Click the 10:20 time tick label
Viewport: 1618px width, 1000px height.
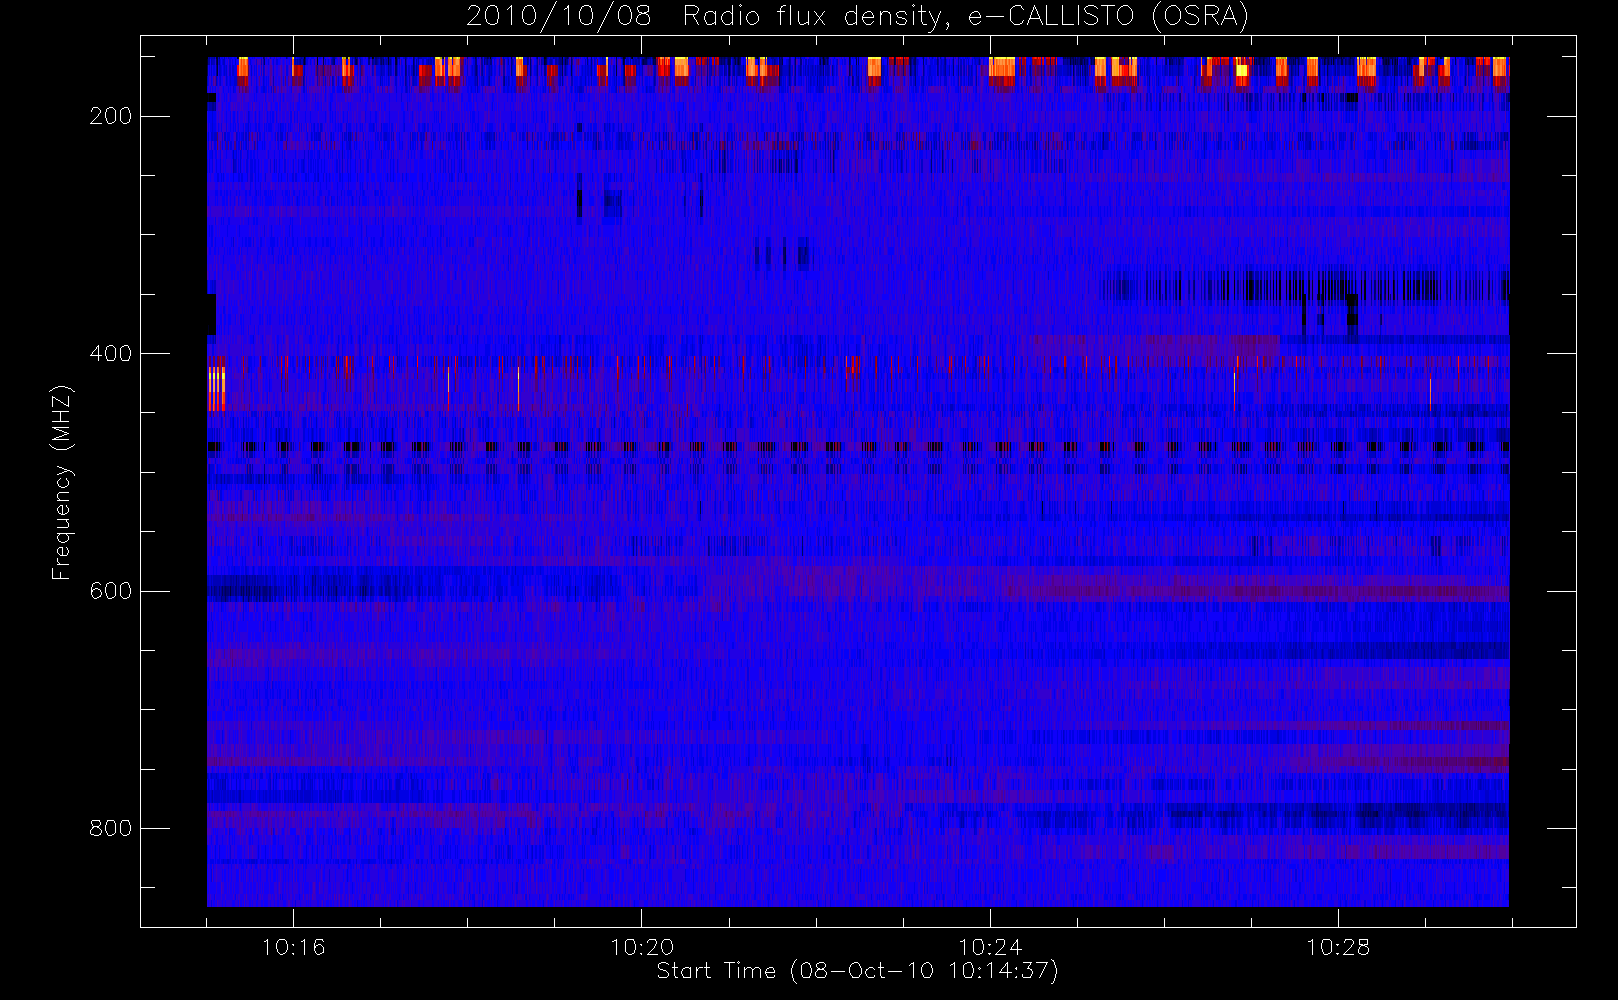tap(642, 947)
